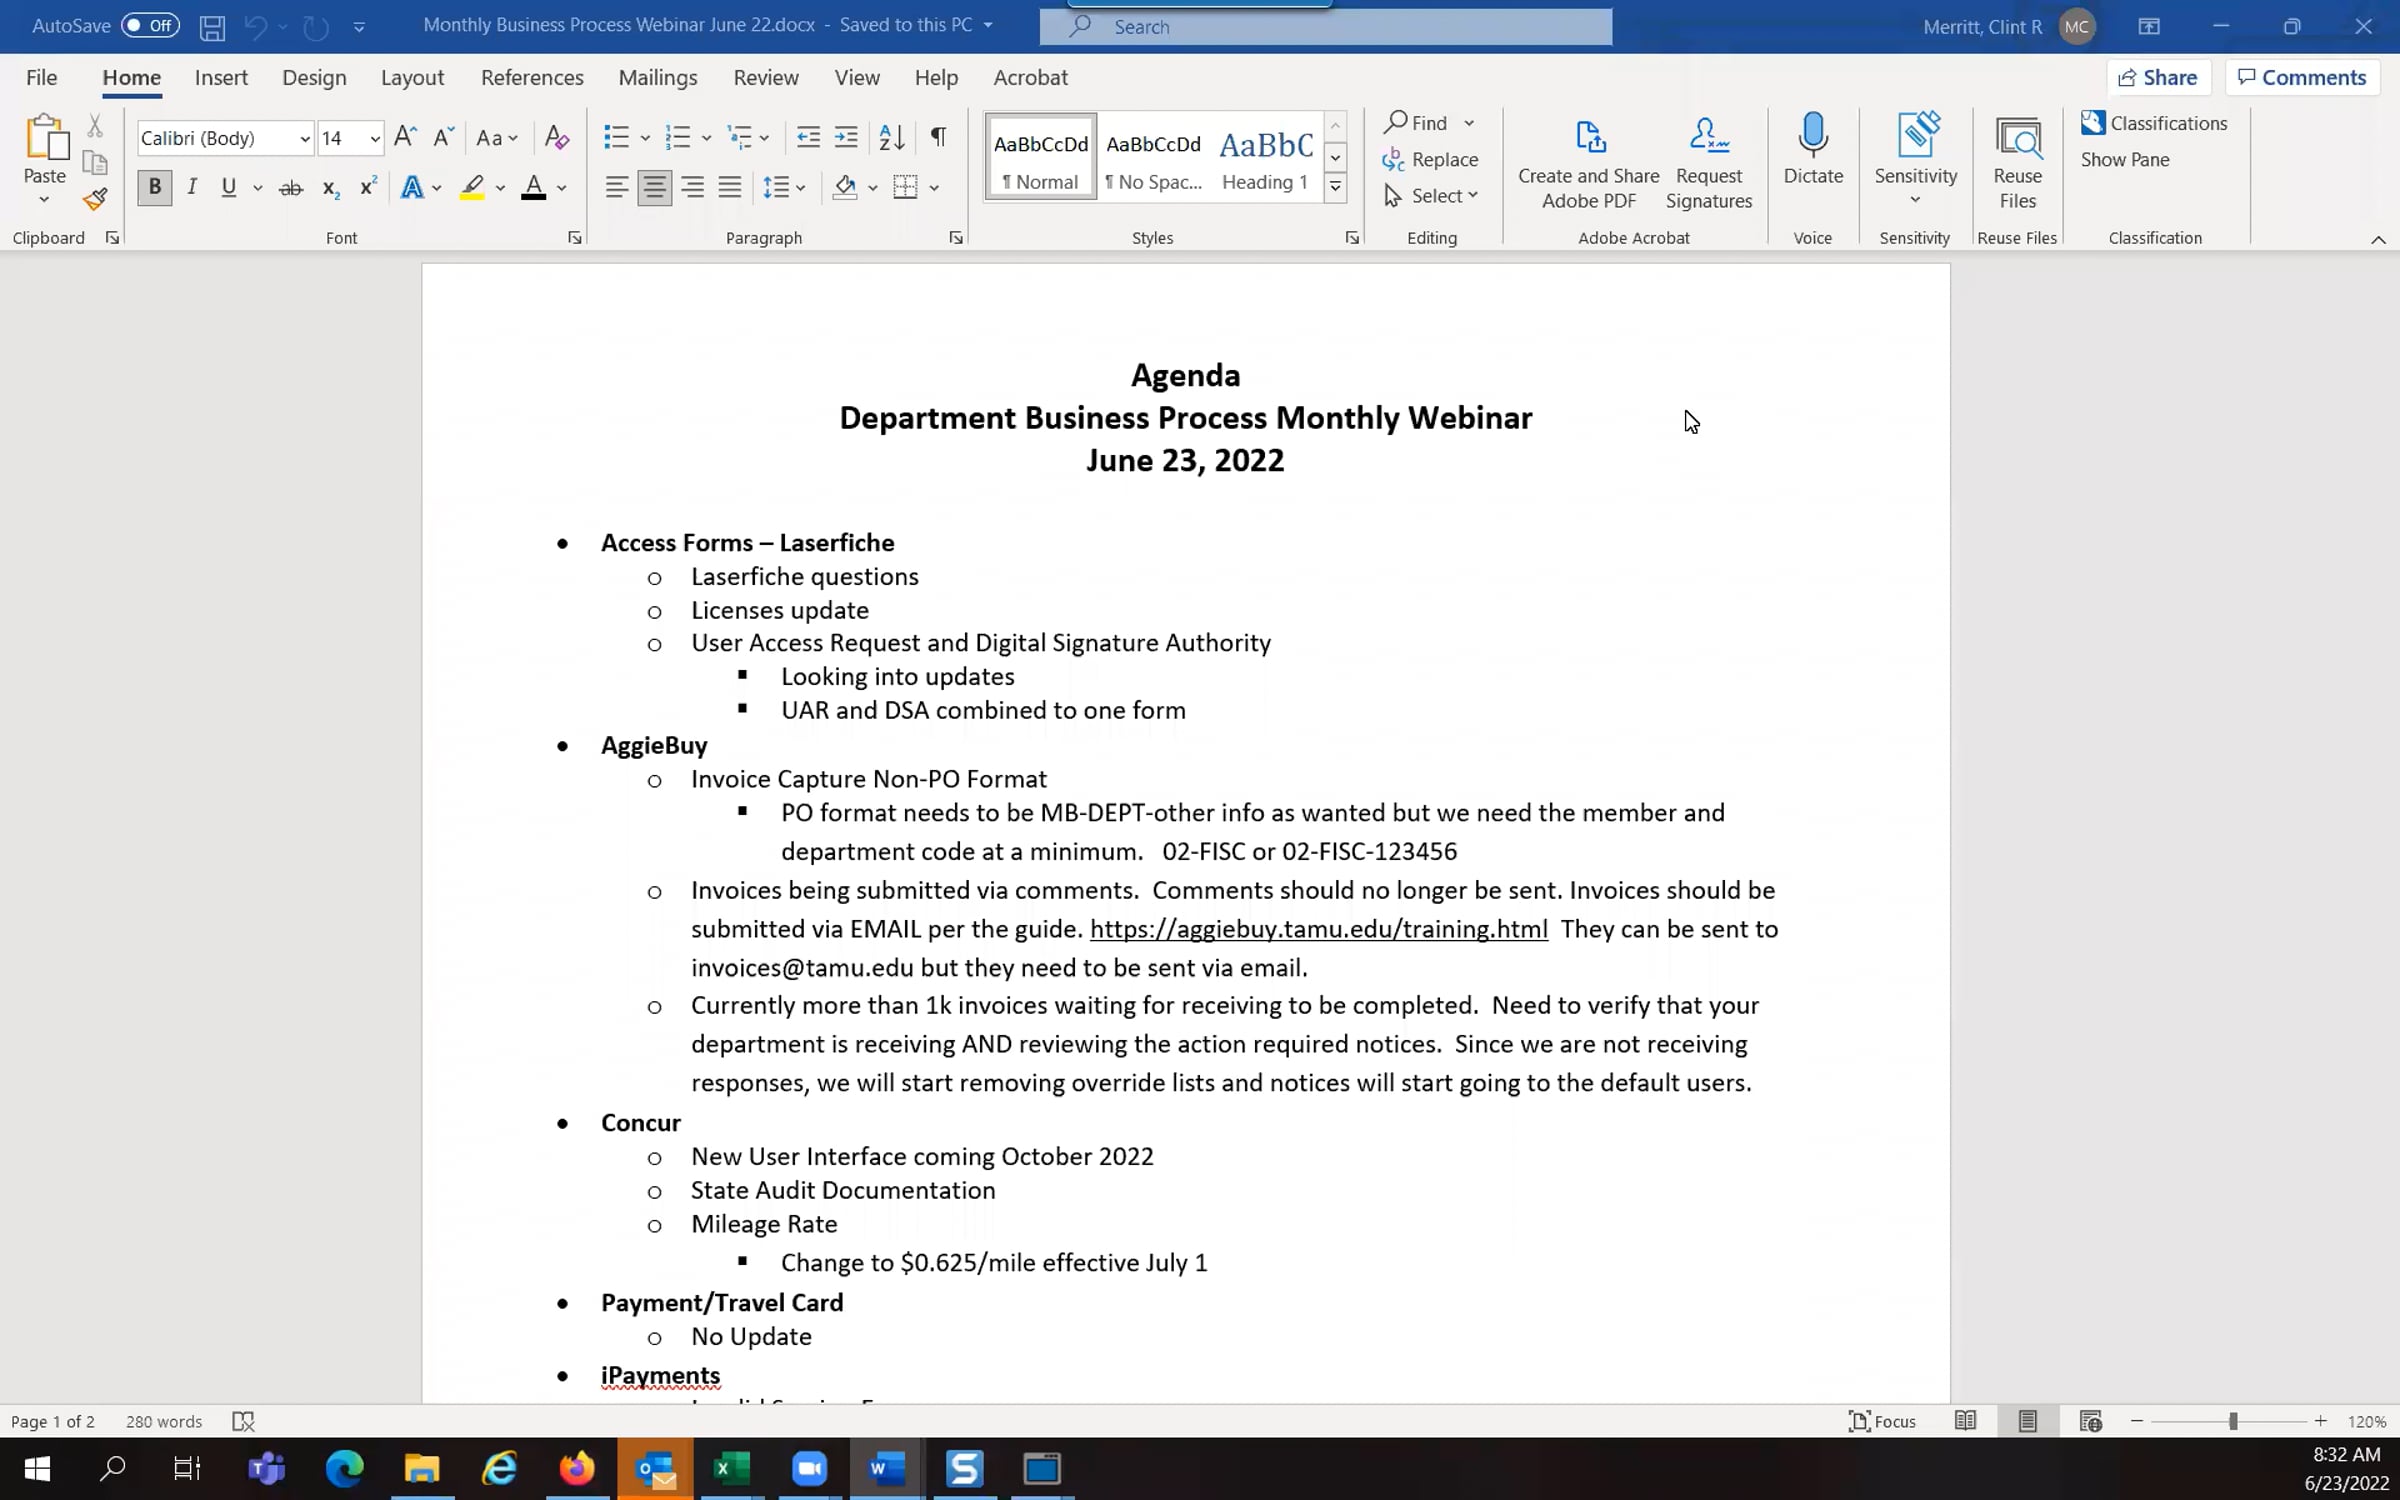Expand the Styles gallery More arrow
The width and height of the screenshot is (2400, 1500).
(1335, 187)
